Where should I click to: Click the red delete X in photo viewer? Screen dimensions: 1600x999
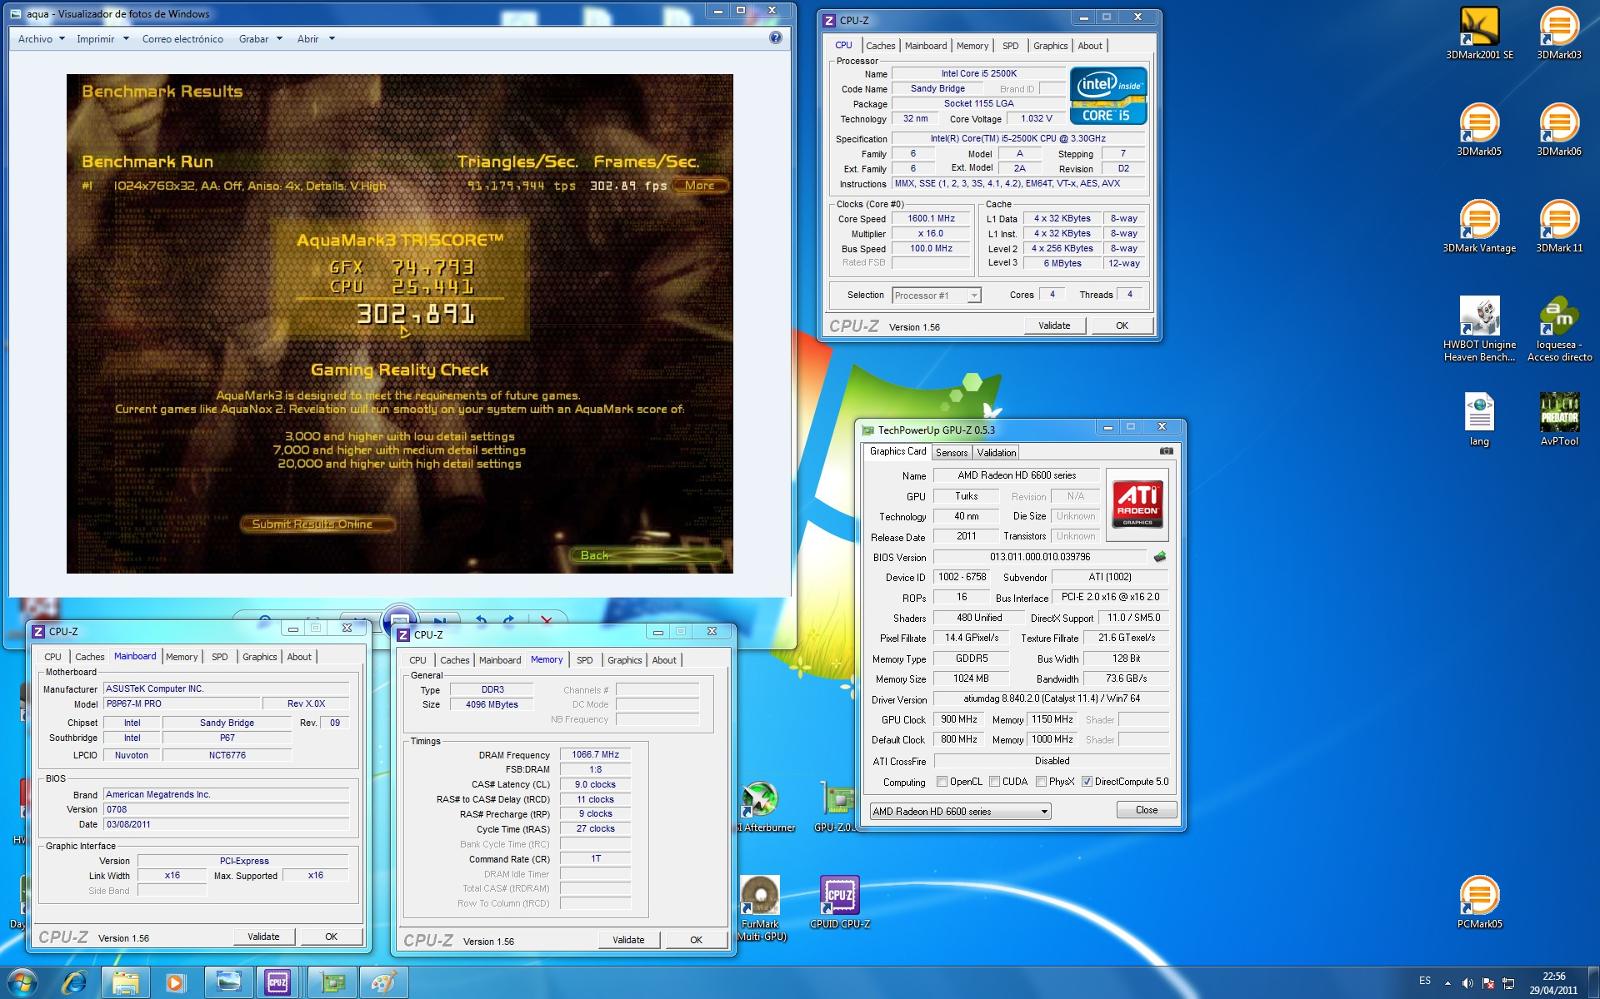pos(546,621)
